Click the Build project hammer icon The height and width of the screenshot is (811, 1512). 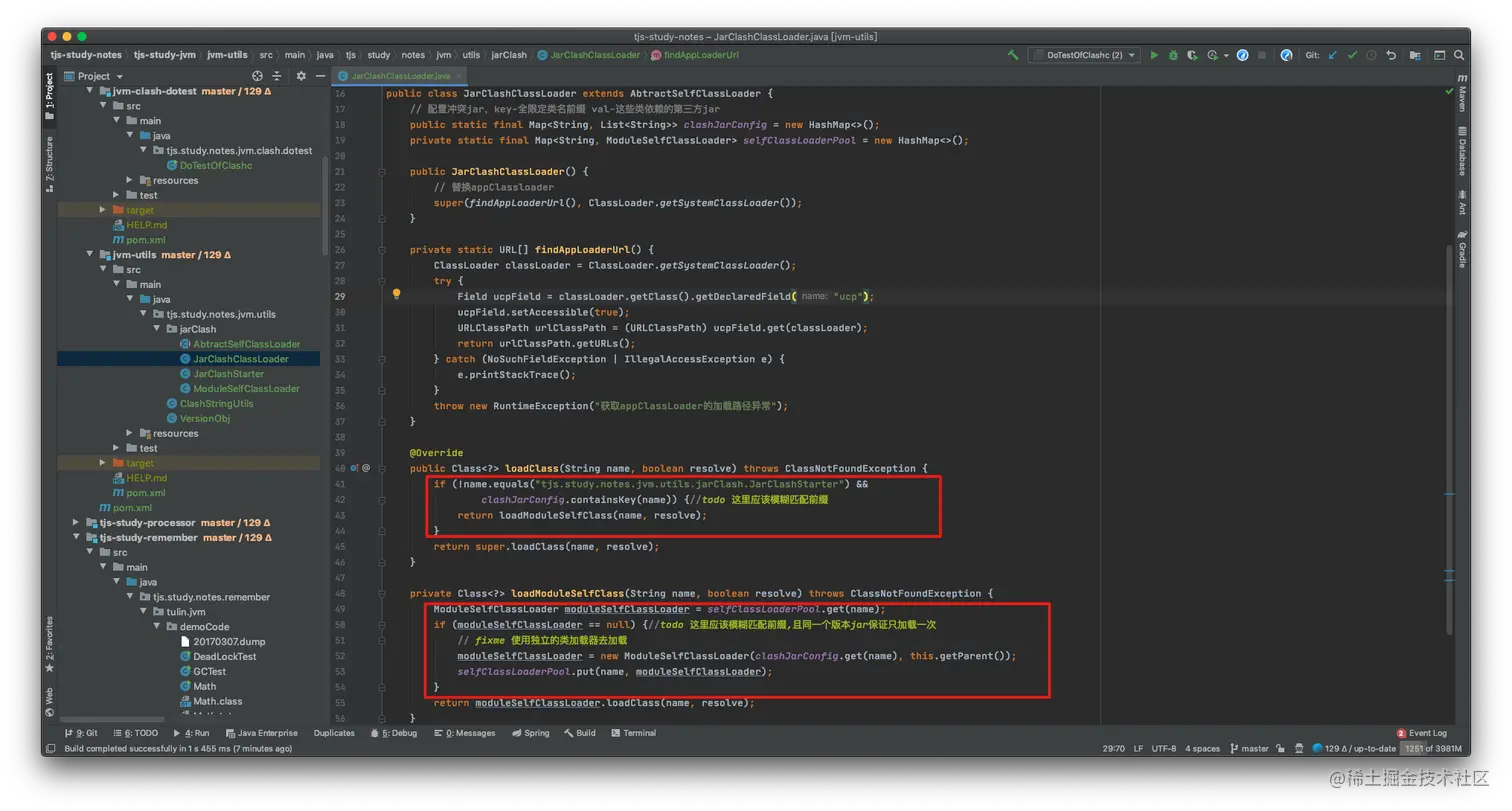pos(1013,55)
